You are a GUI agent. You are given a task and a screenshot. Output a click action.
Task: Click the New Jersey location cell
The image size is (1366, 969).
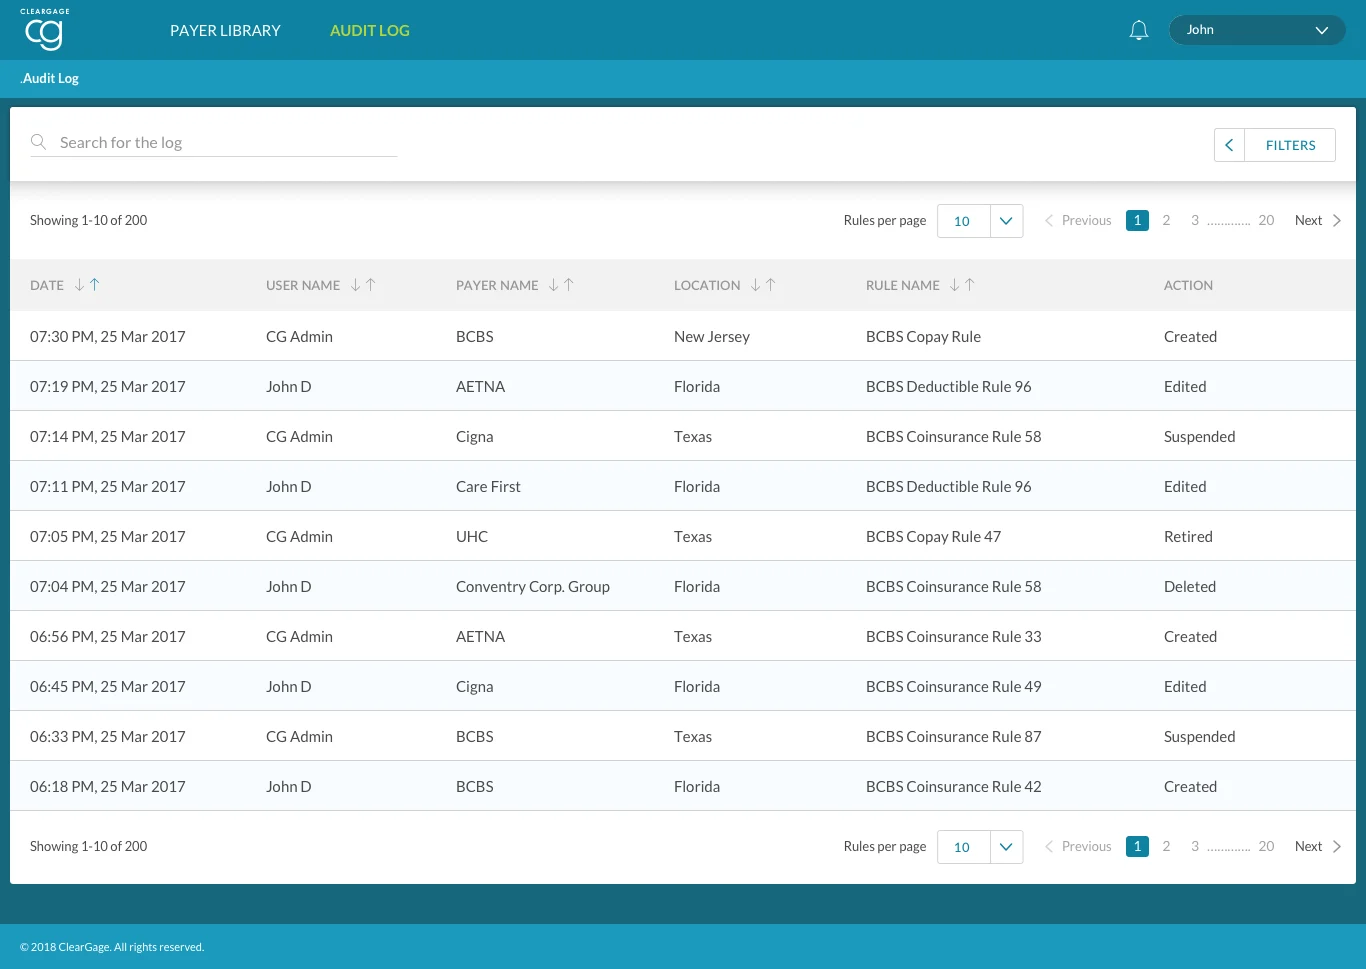coord(712,336)
